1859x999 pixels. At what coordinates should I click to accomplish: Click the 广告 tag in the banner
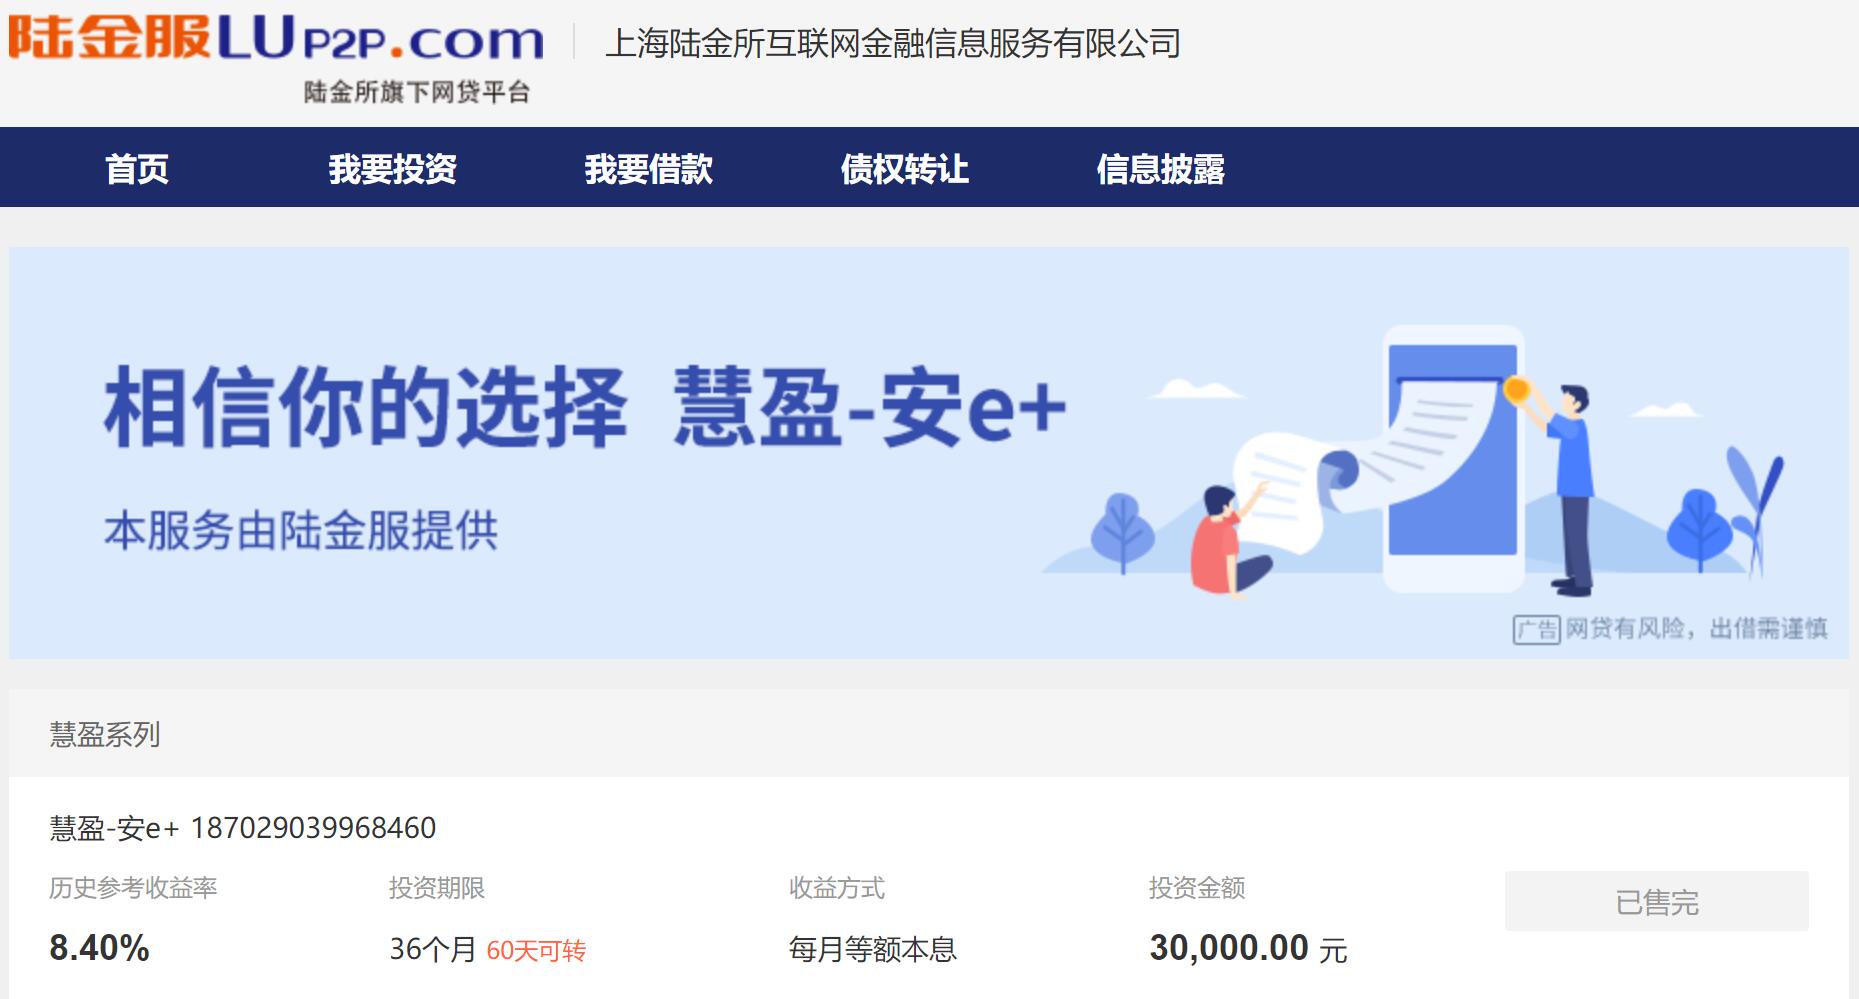pos(1537,629)
